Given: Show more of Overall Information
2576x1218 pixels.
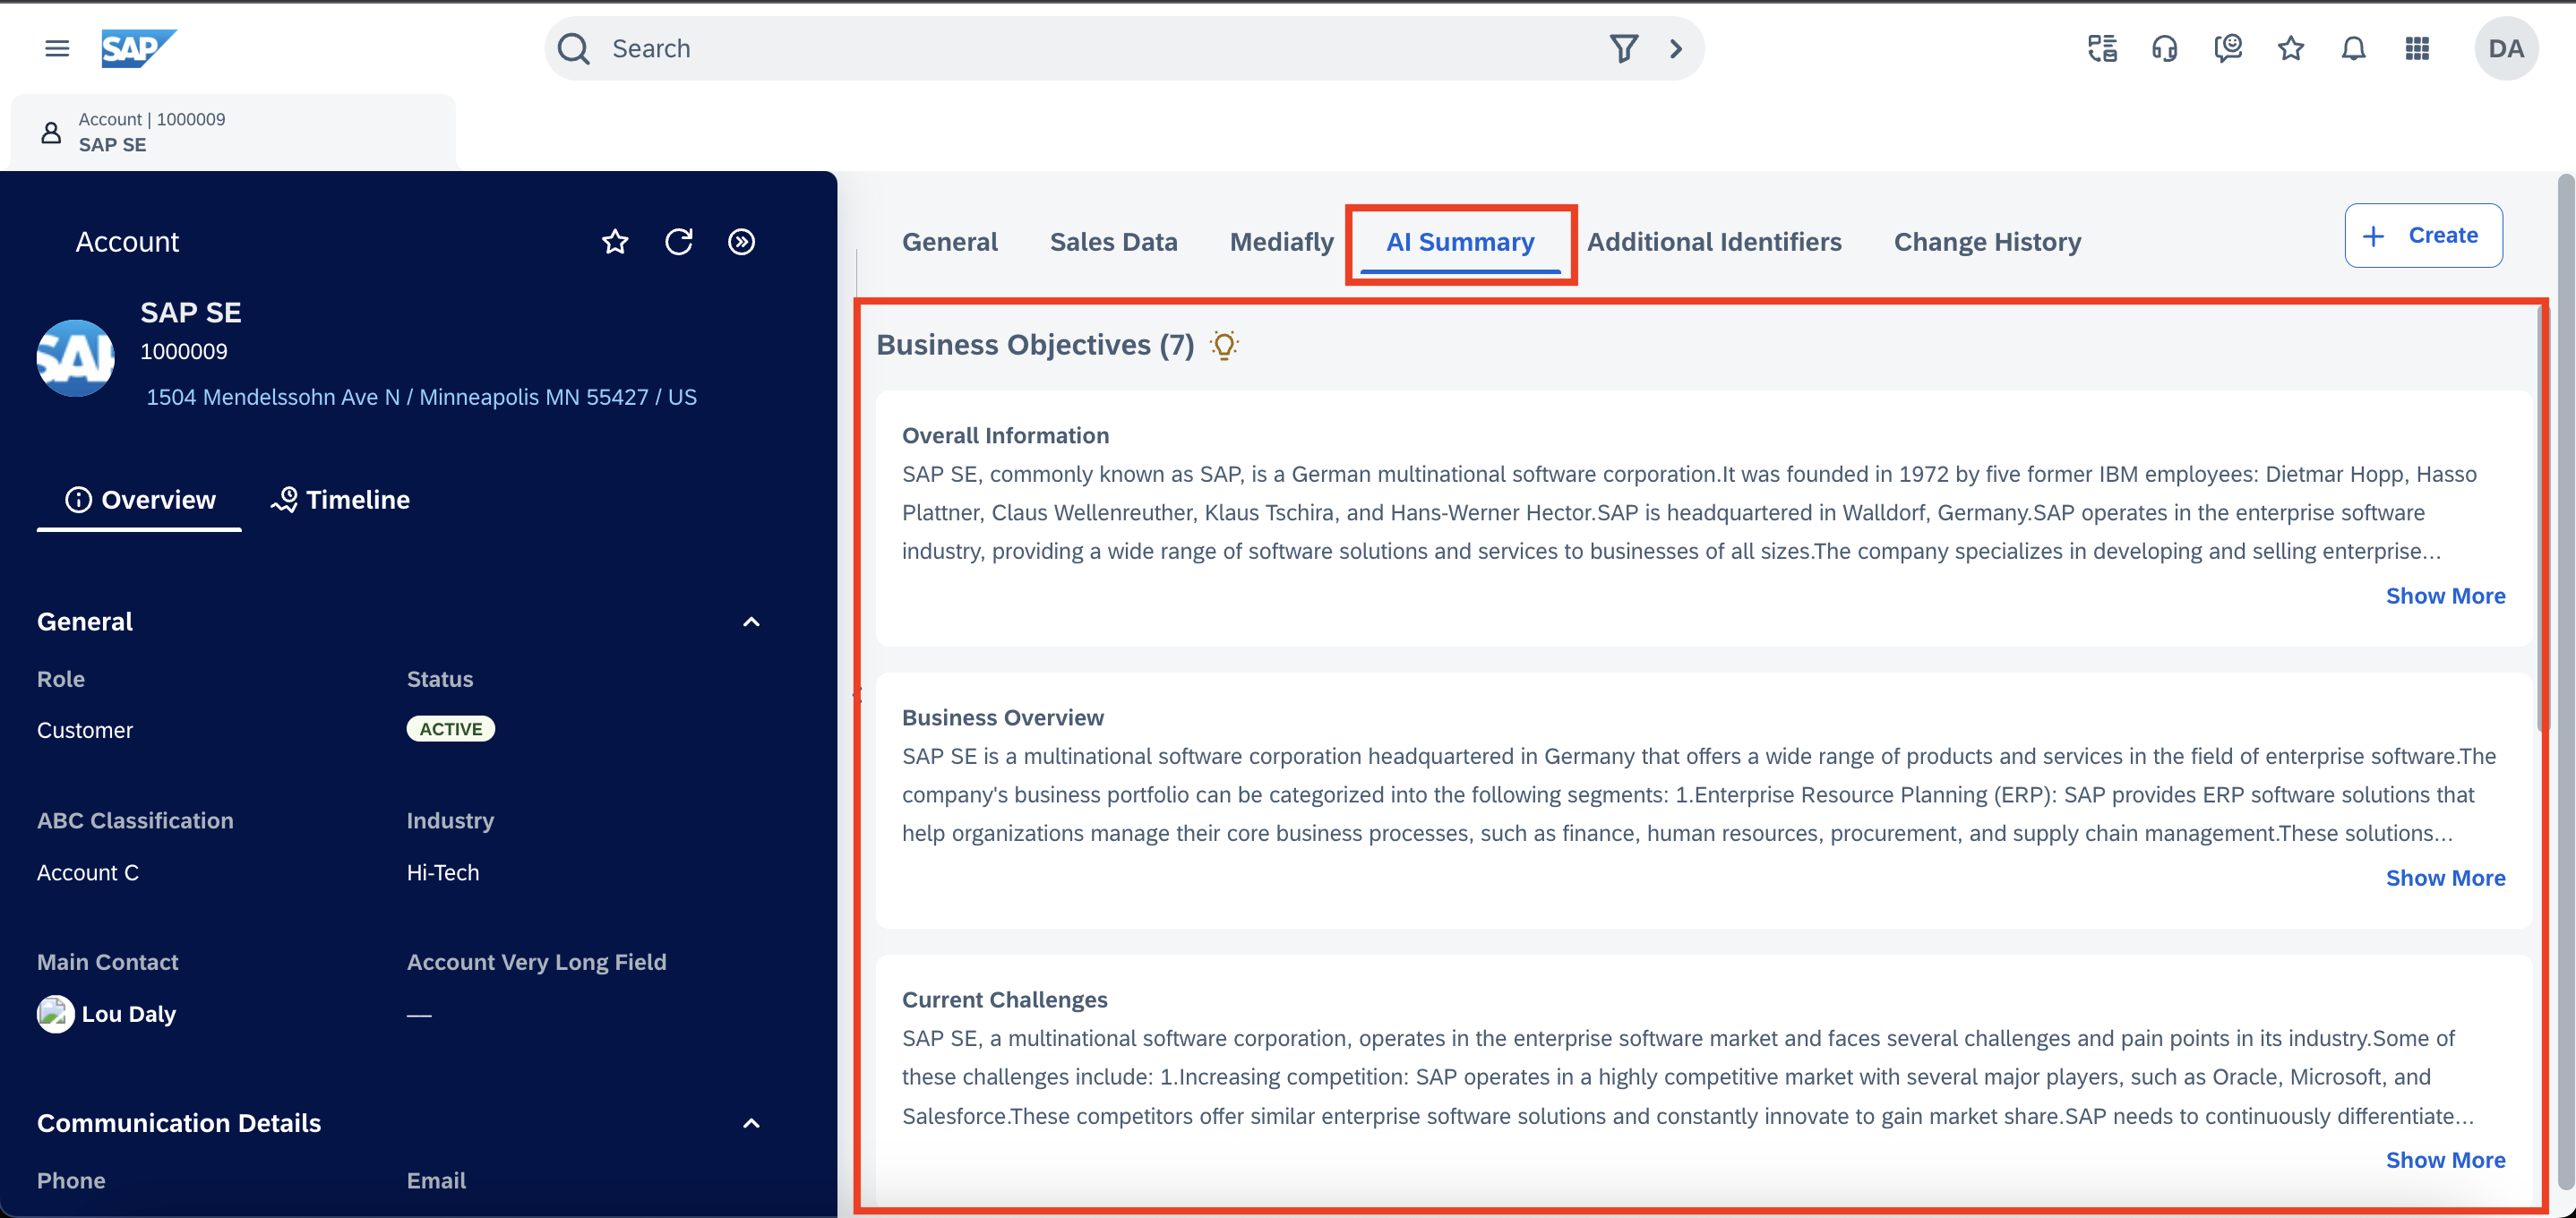Looking at the screenshot, I should (2445, 596).
